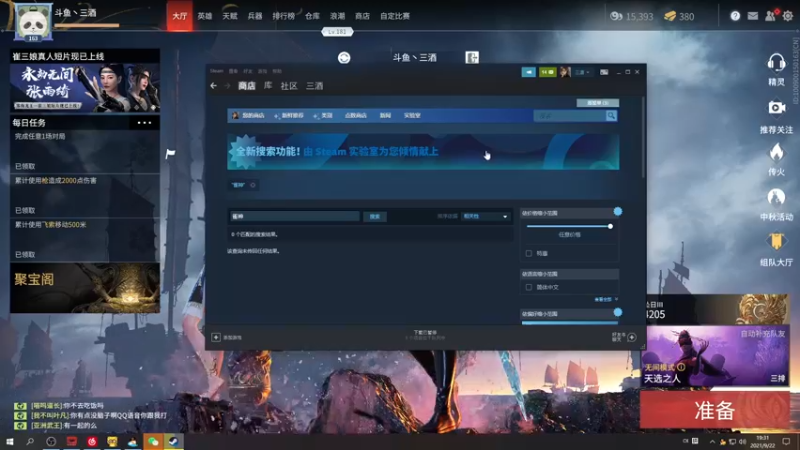Open the 兵器 weapons tab
This screenshot has width=800, height=450.
pos(255,16)
